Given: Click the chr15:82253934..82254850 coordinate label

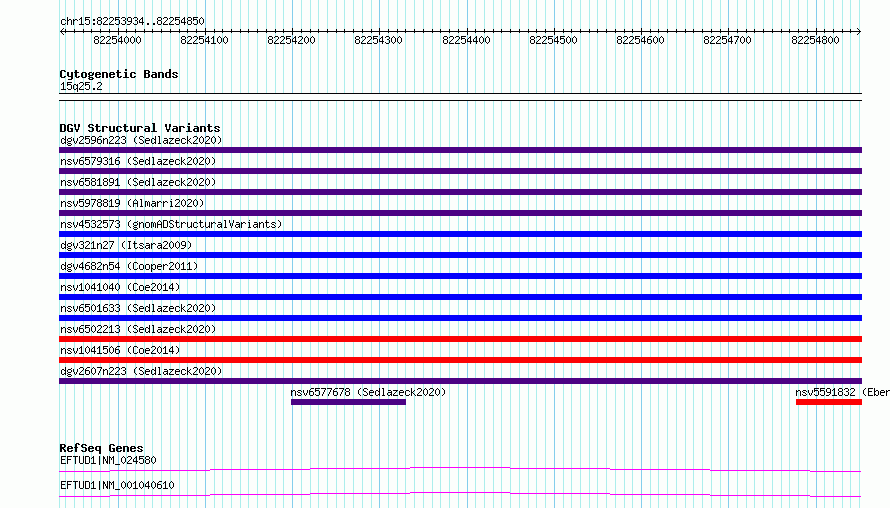Looking at the screenshot, I should 132,21.
